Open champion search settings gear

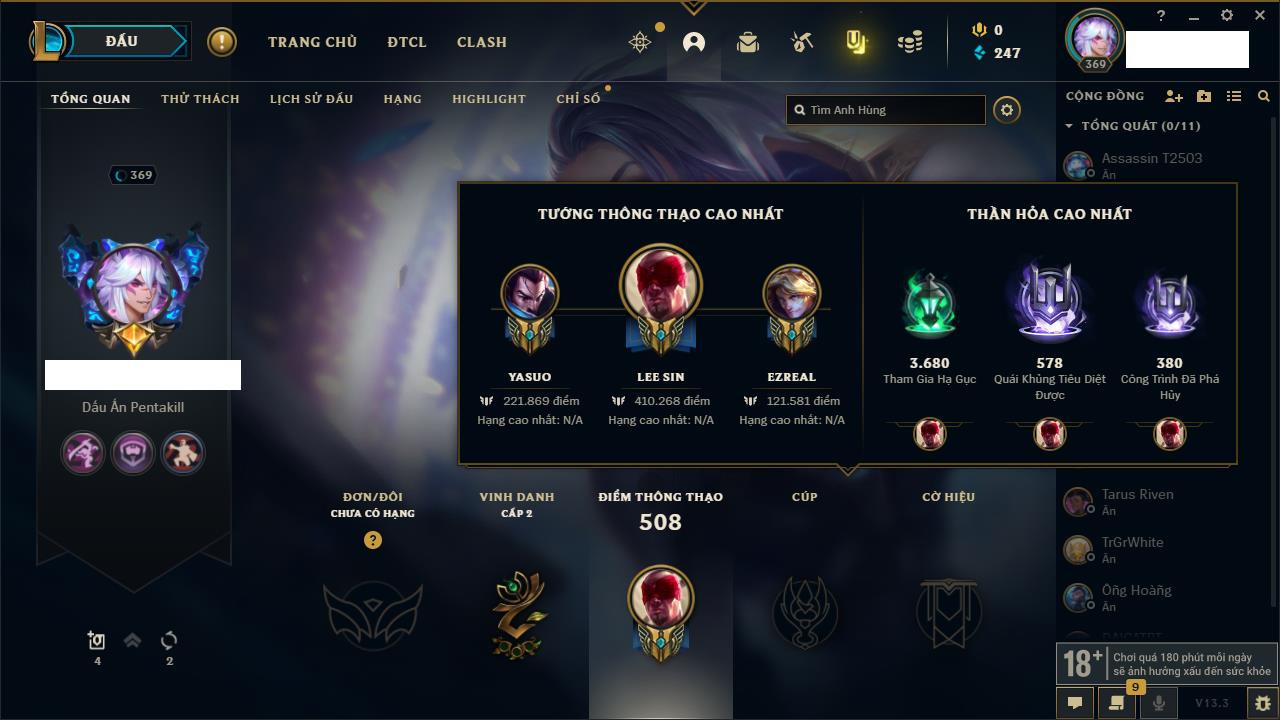(1007, 110)
